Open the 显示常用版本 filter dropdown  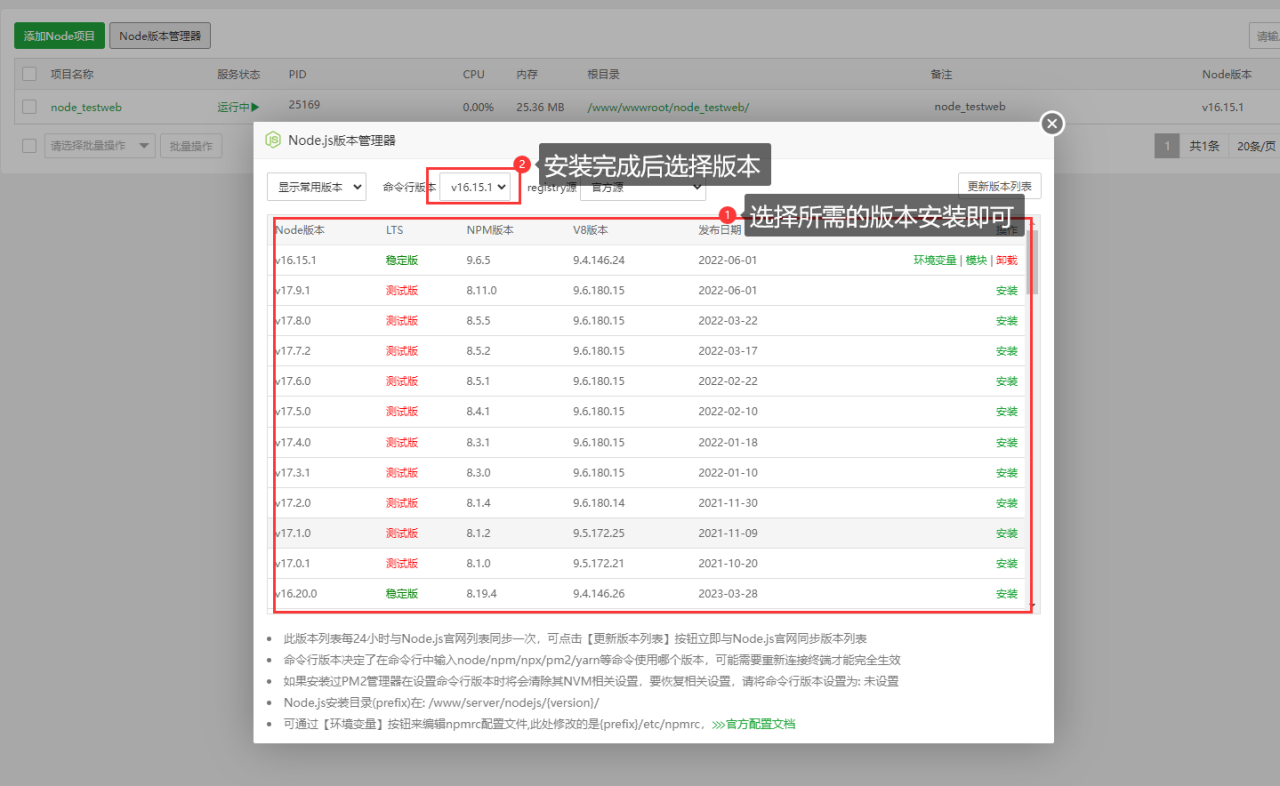[x=316, y=186]
